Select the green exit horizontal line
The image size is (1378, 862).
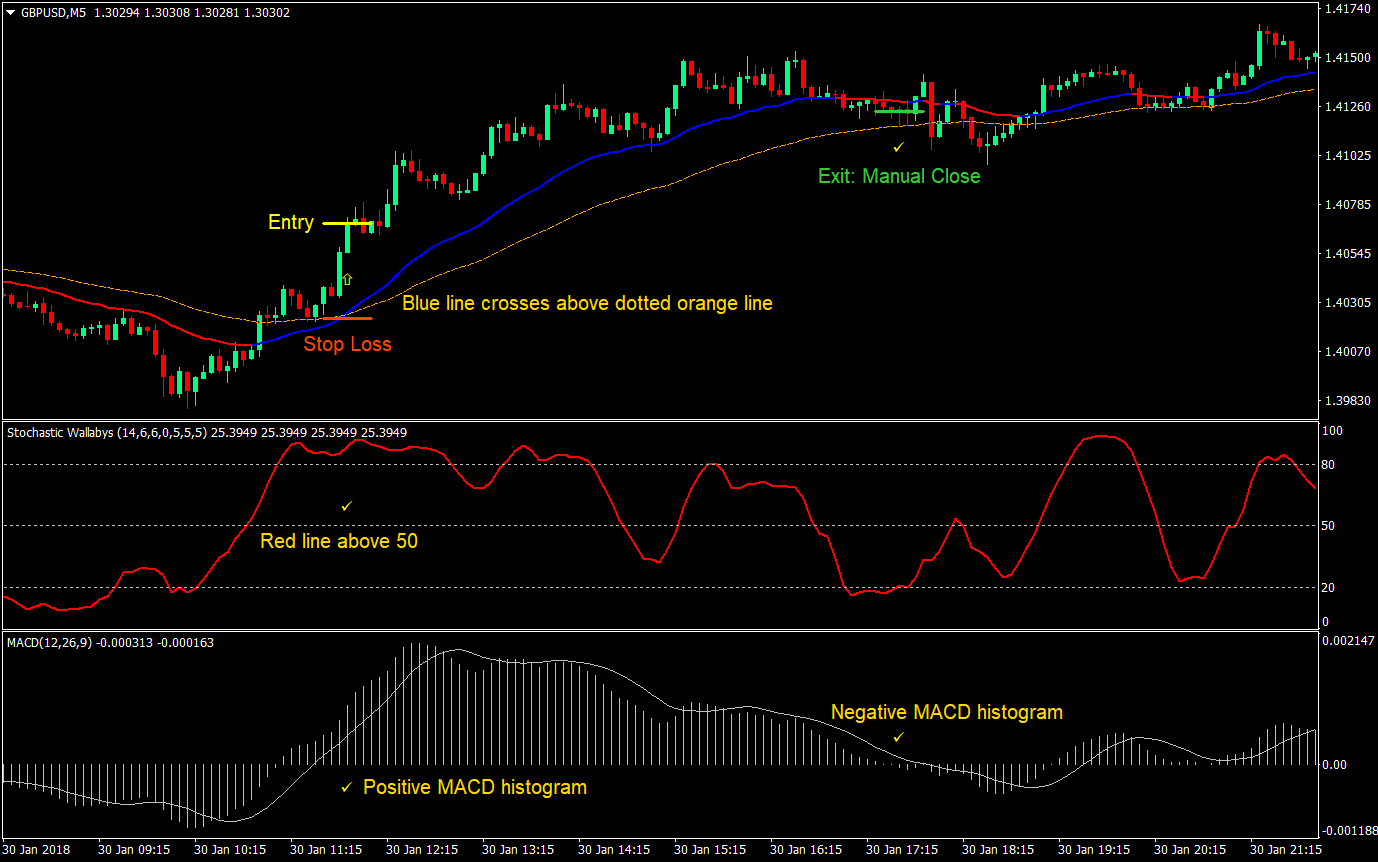(x=897, y=112)
